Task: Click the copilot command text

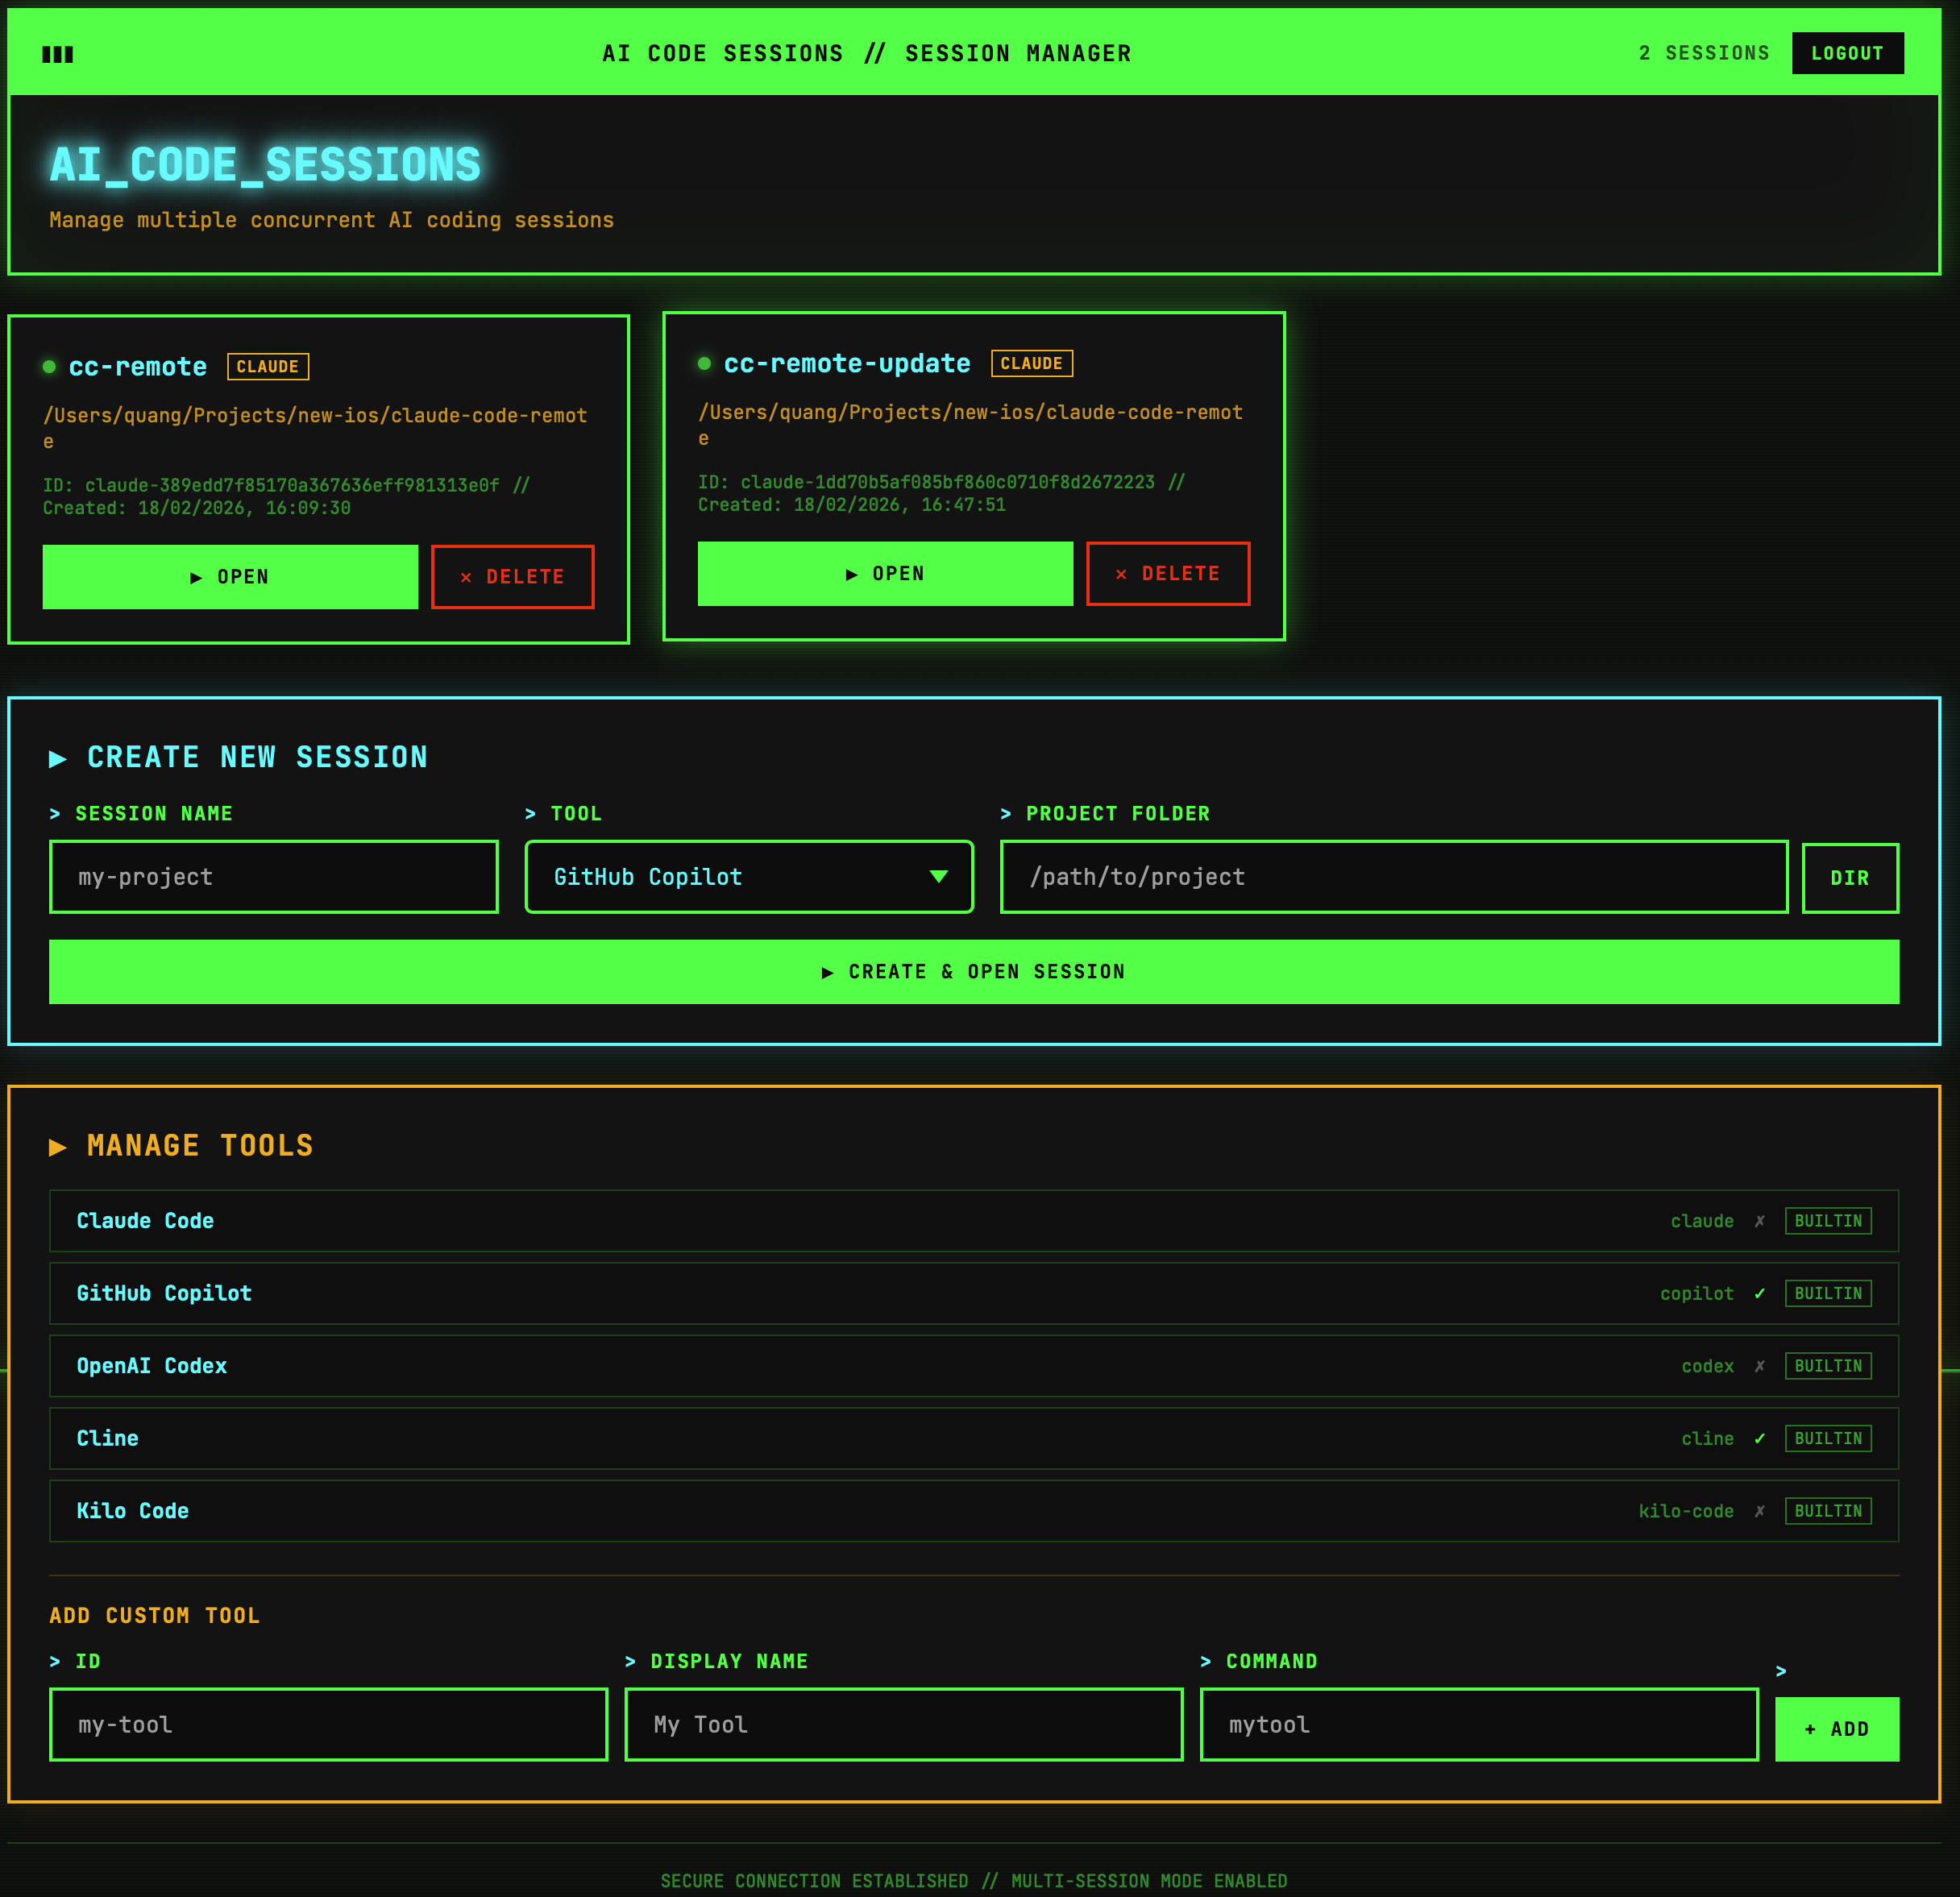Action: point(1697,1294)
